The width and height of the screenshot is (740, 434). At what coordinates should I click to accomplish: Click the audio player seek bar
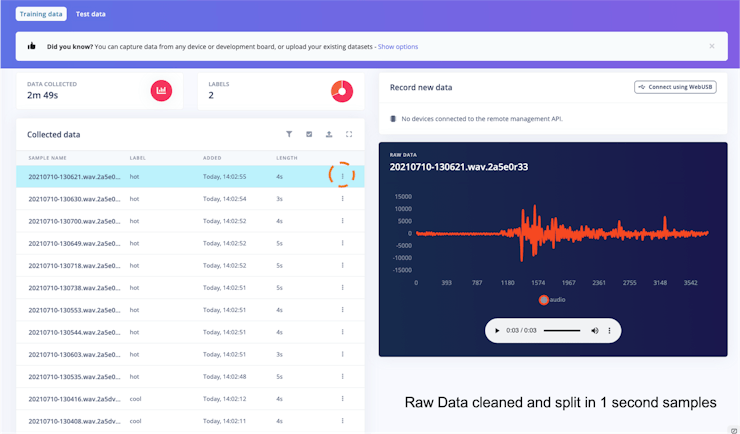click(561, 330)
